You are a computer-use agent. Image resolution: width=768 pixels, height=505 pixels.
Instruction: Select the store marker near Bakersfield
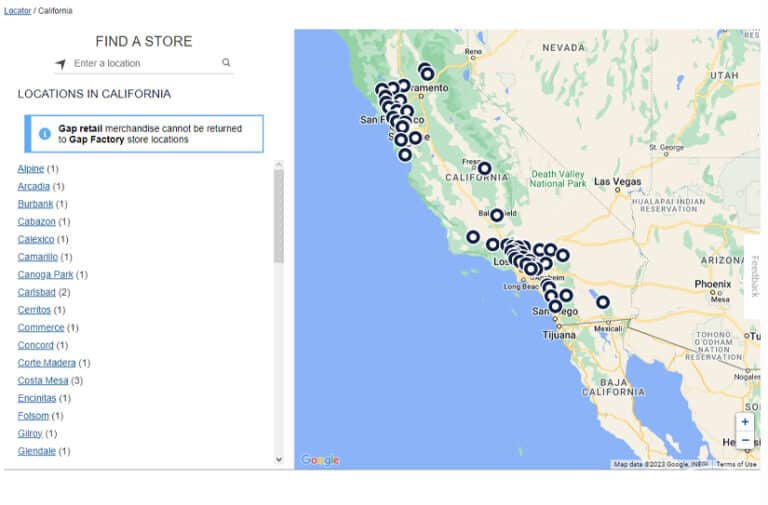[x=496, y=215]
